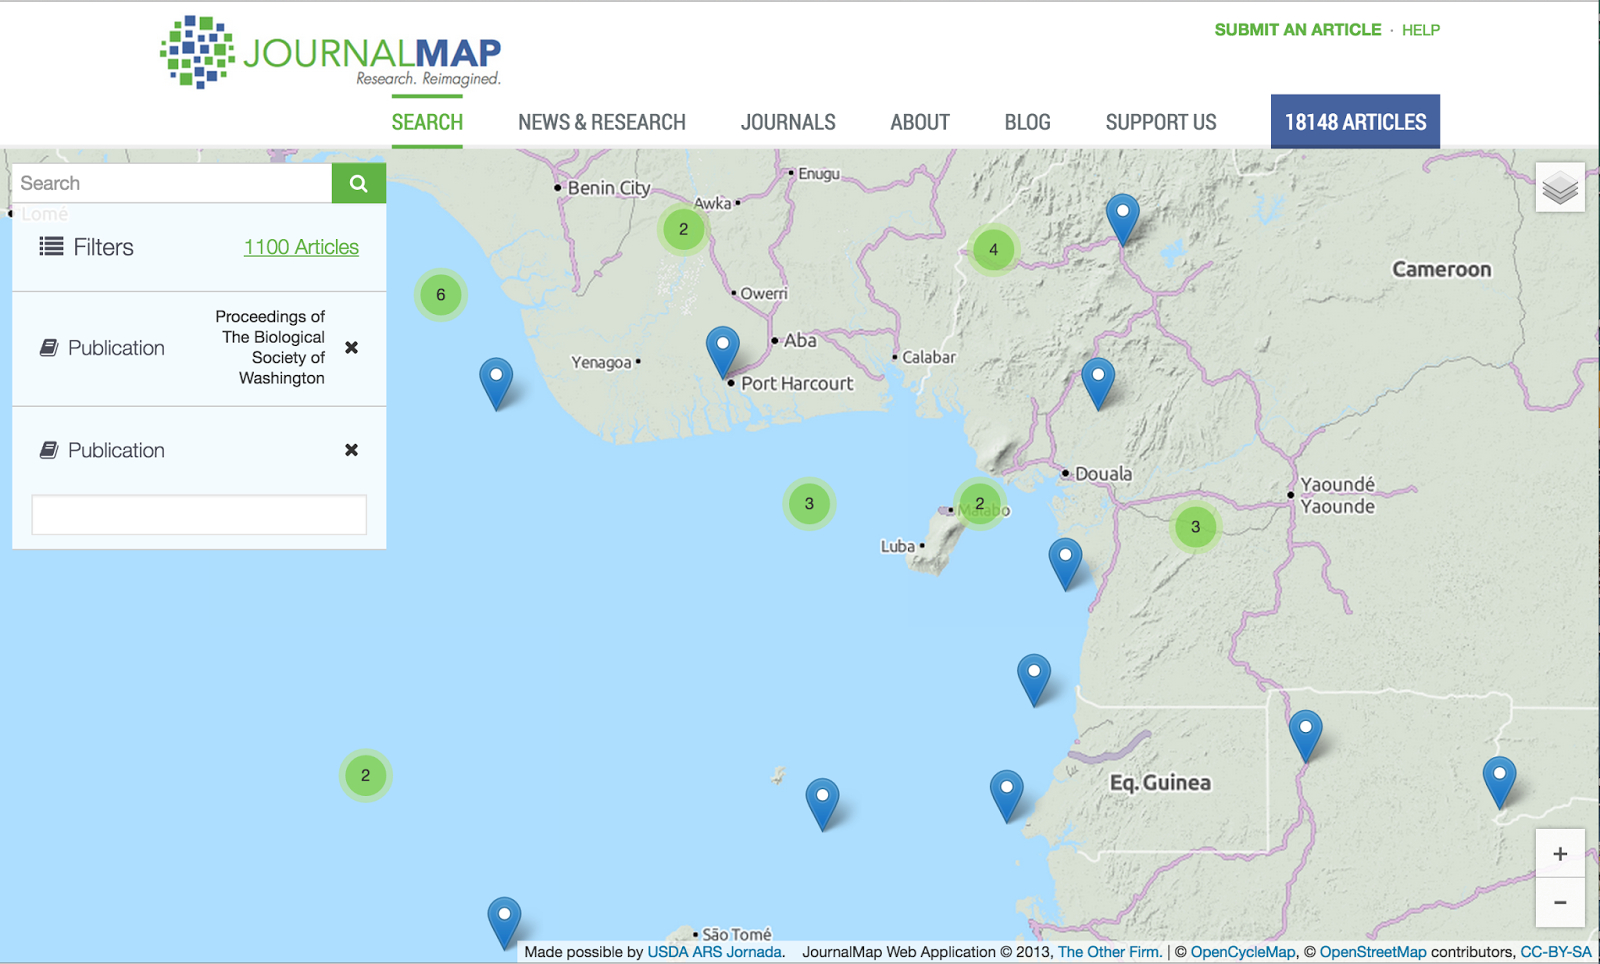Click the map pin near Port Harcourt
Viewport: 1600px width, 964px height.
(722, 348)
